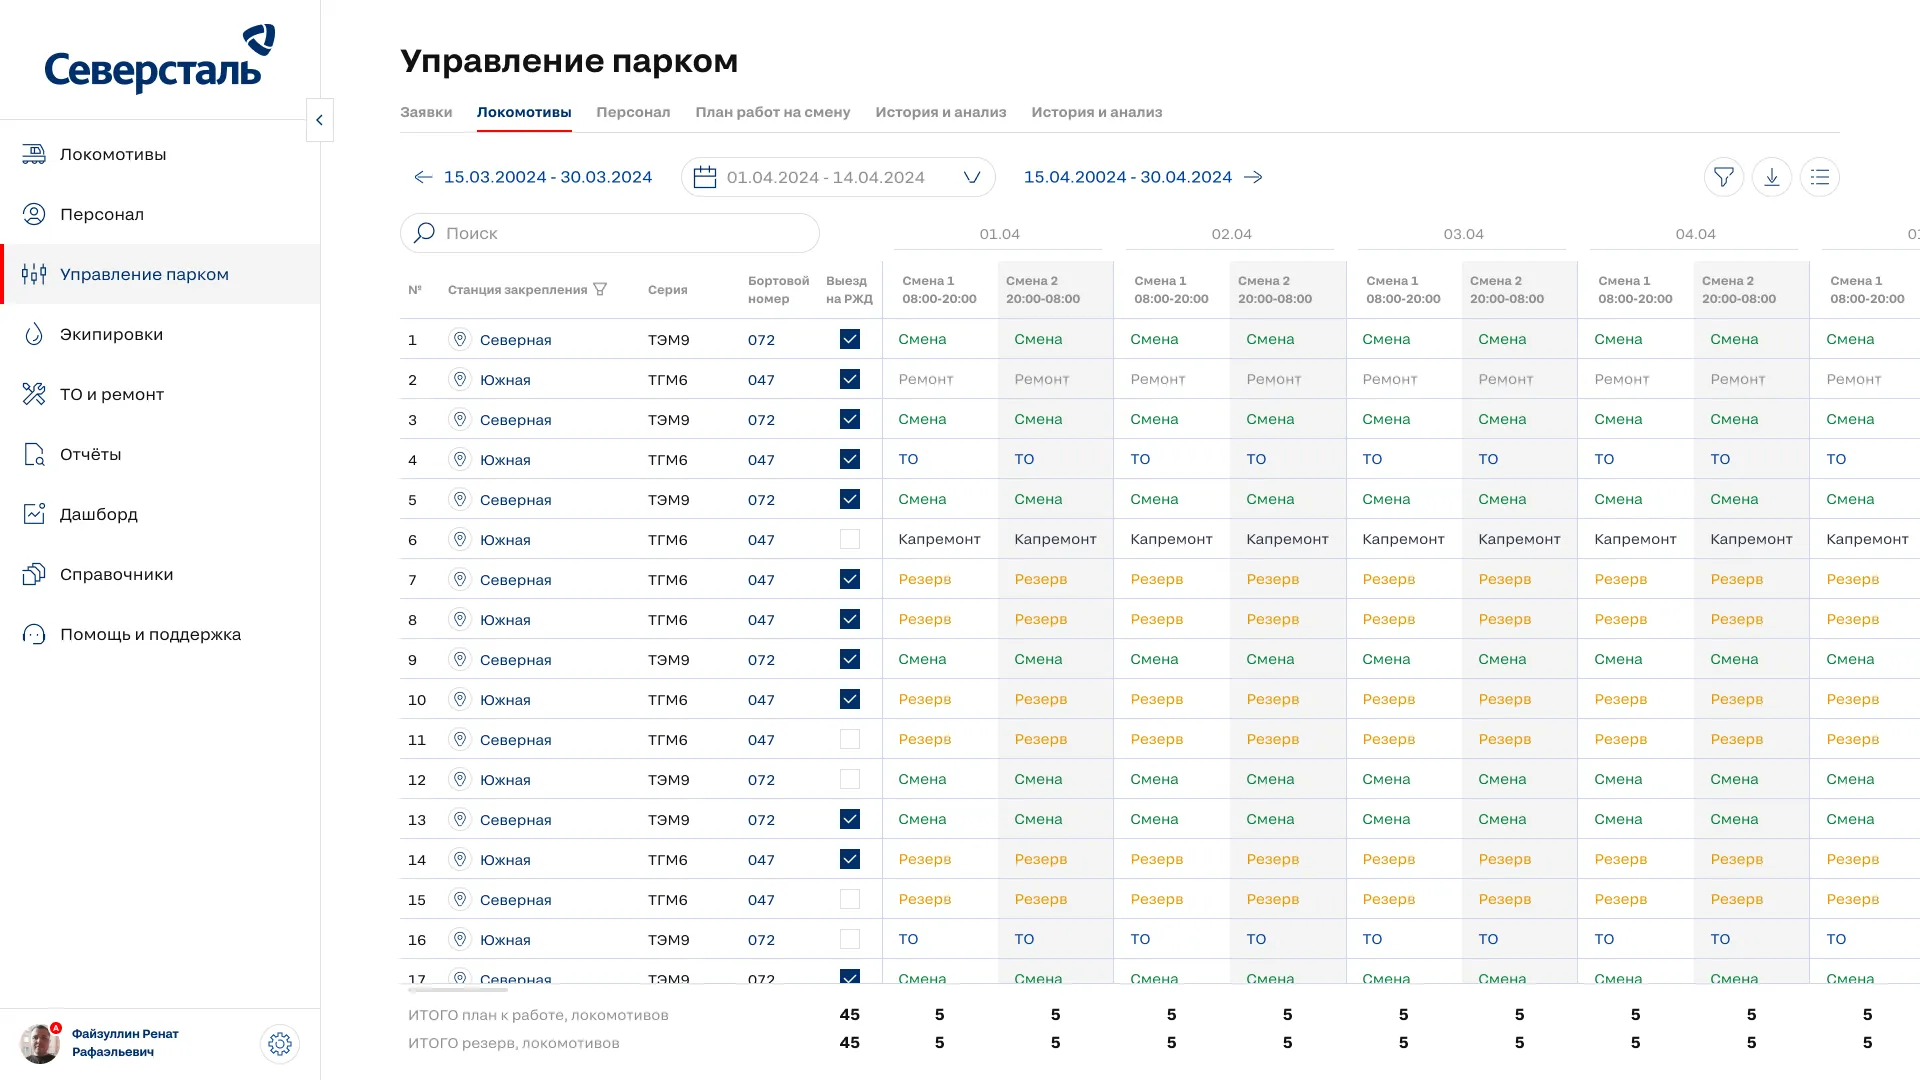
Task: Uncheck Выезд на РЖД for row 13
Action: (x=850, y=819)
